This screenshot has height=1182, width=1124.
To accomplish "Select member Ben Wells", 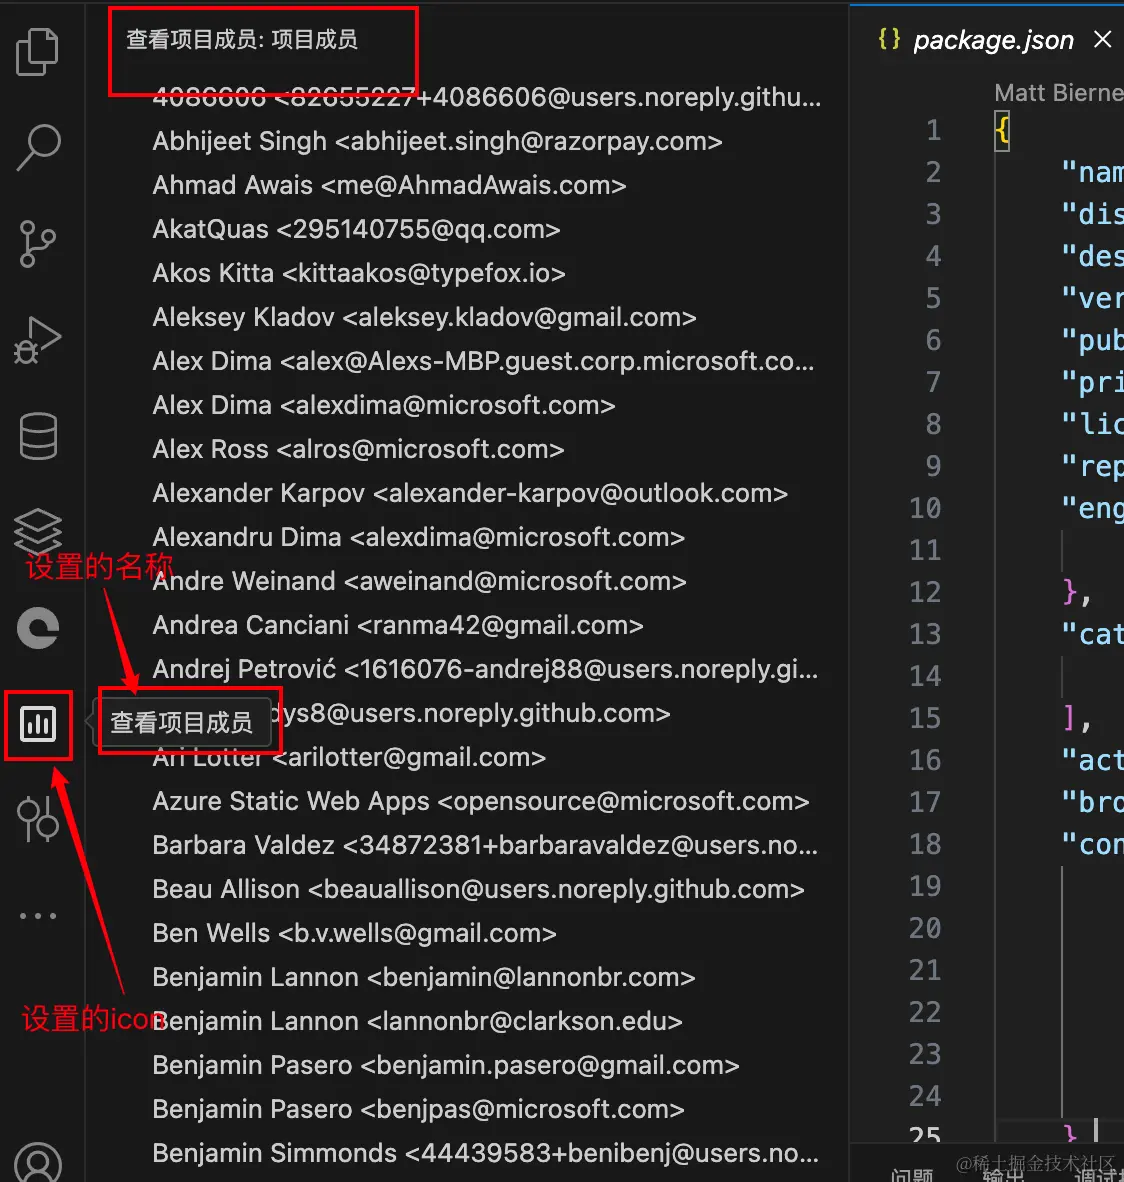I will point(354,932).
